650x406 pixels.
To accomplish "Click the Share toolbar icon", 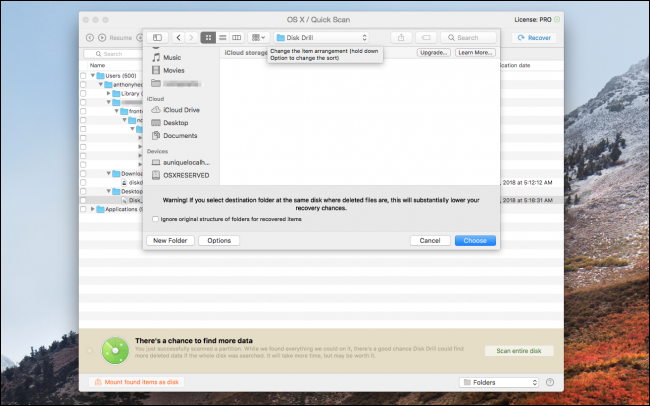I will (x=401, y=38).
